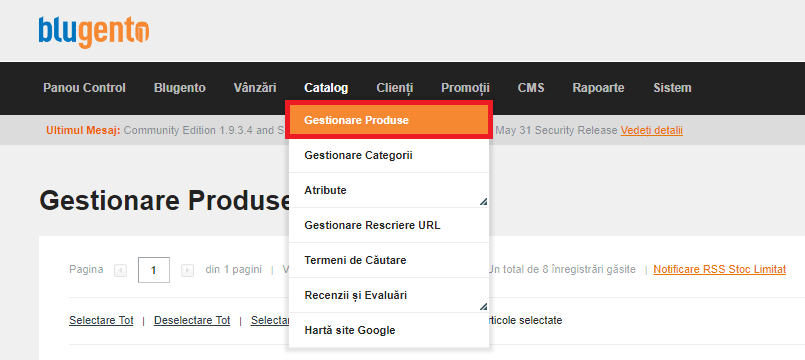Viewport: 805px width, 360px height.
Task: Open Panou Control menu
Action: (84, 88)
